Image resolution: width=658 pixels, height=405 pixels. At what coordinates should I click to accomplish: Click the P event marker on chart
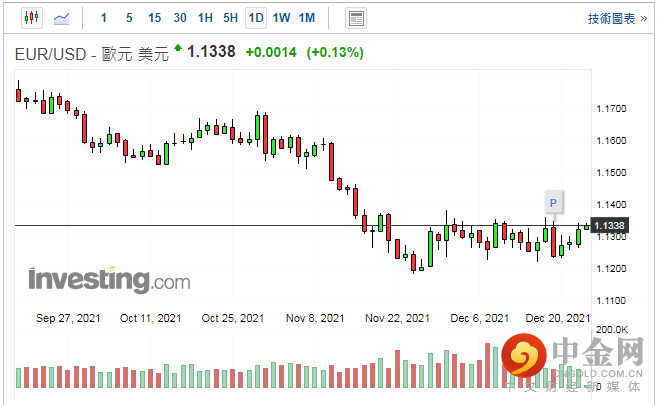553,203
